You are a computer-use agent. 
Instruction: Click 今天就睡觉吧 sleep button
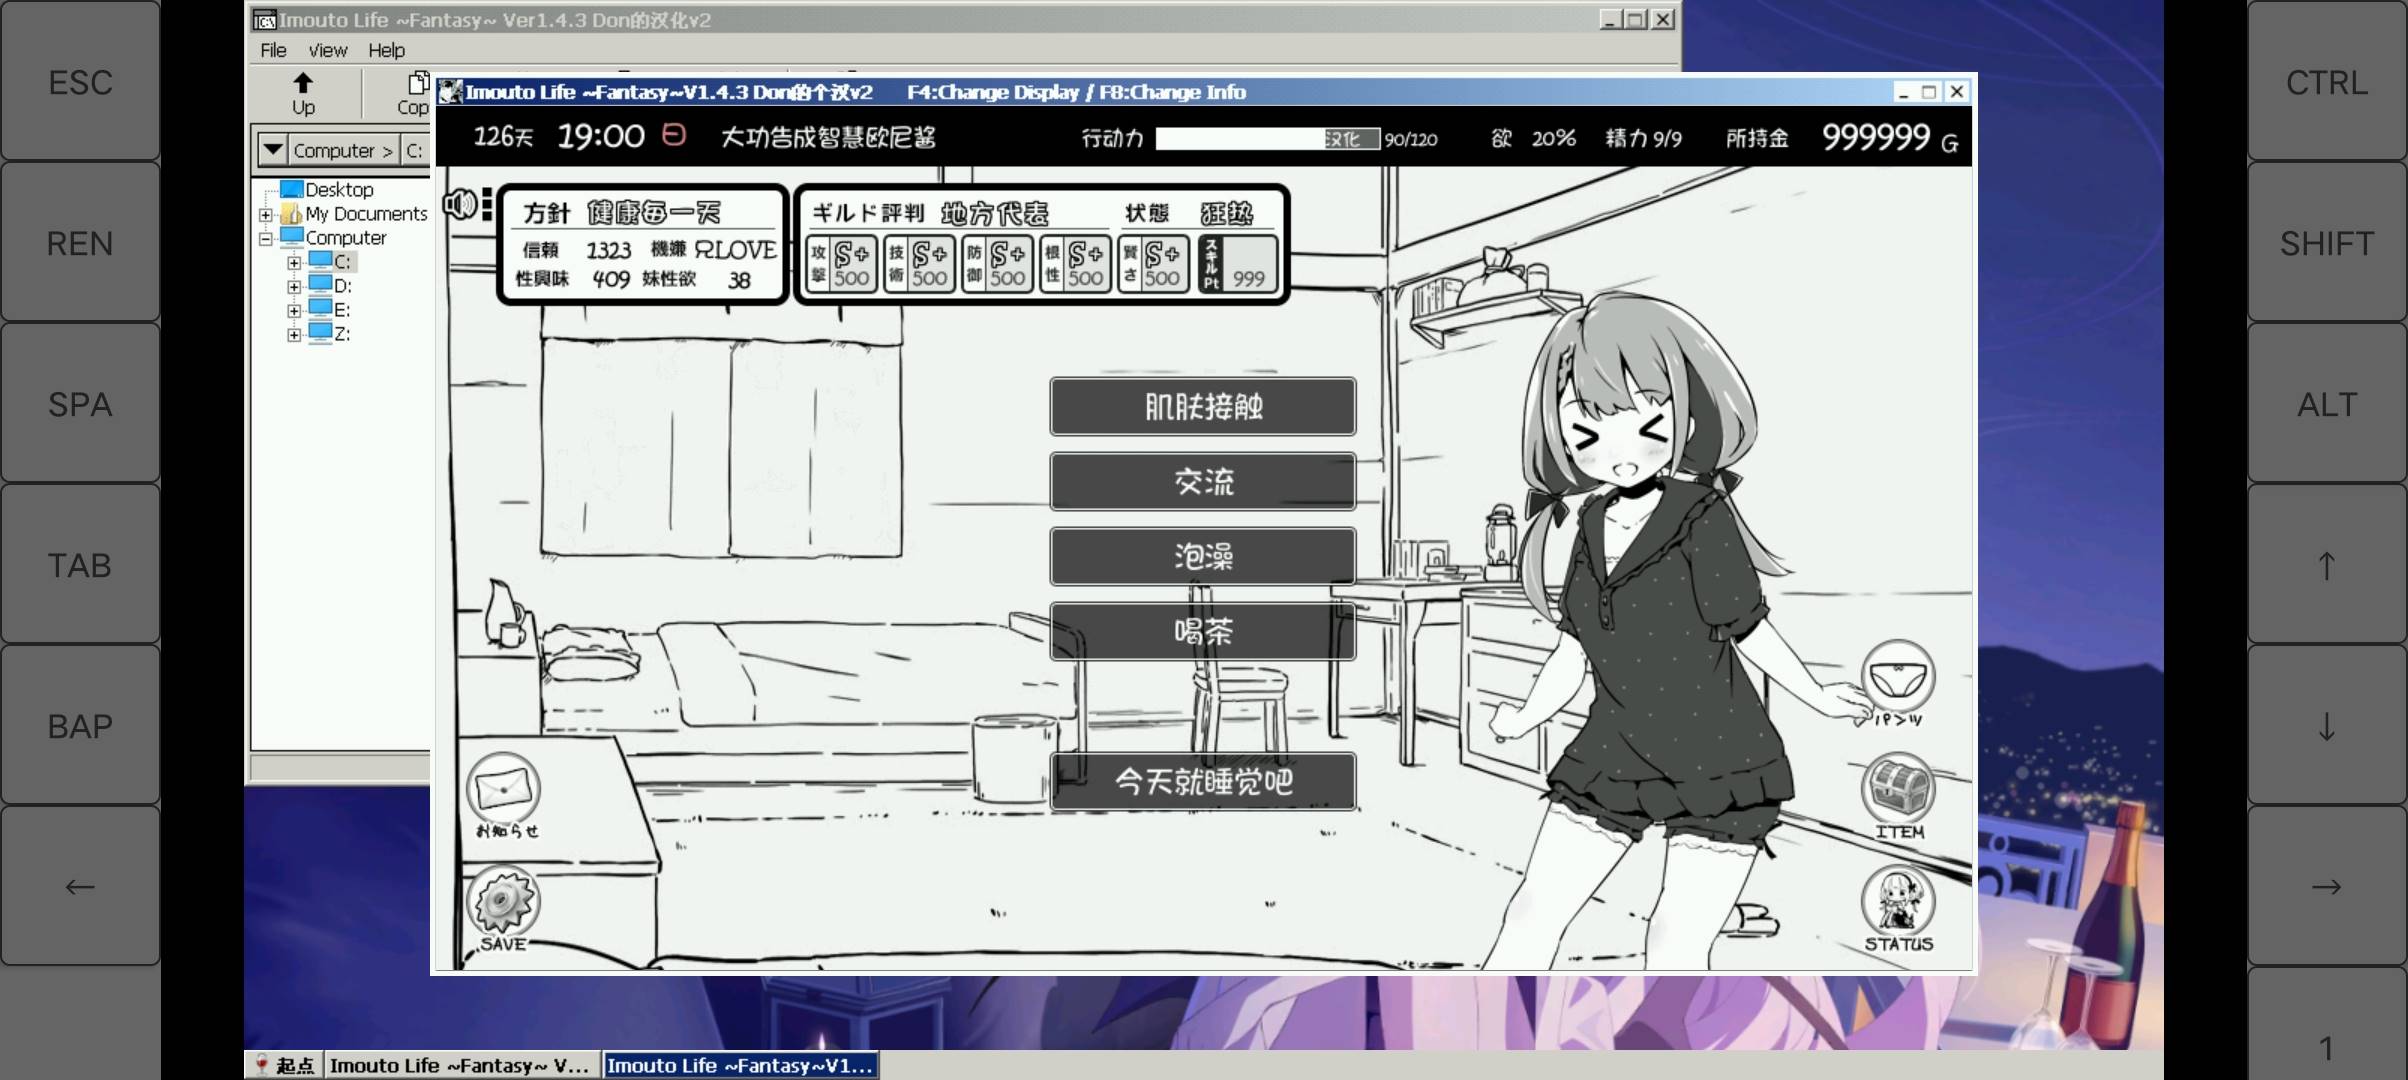coord(1202,780)
